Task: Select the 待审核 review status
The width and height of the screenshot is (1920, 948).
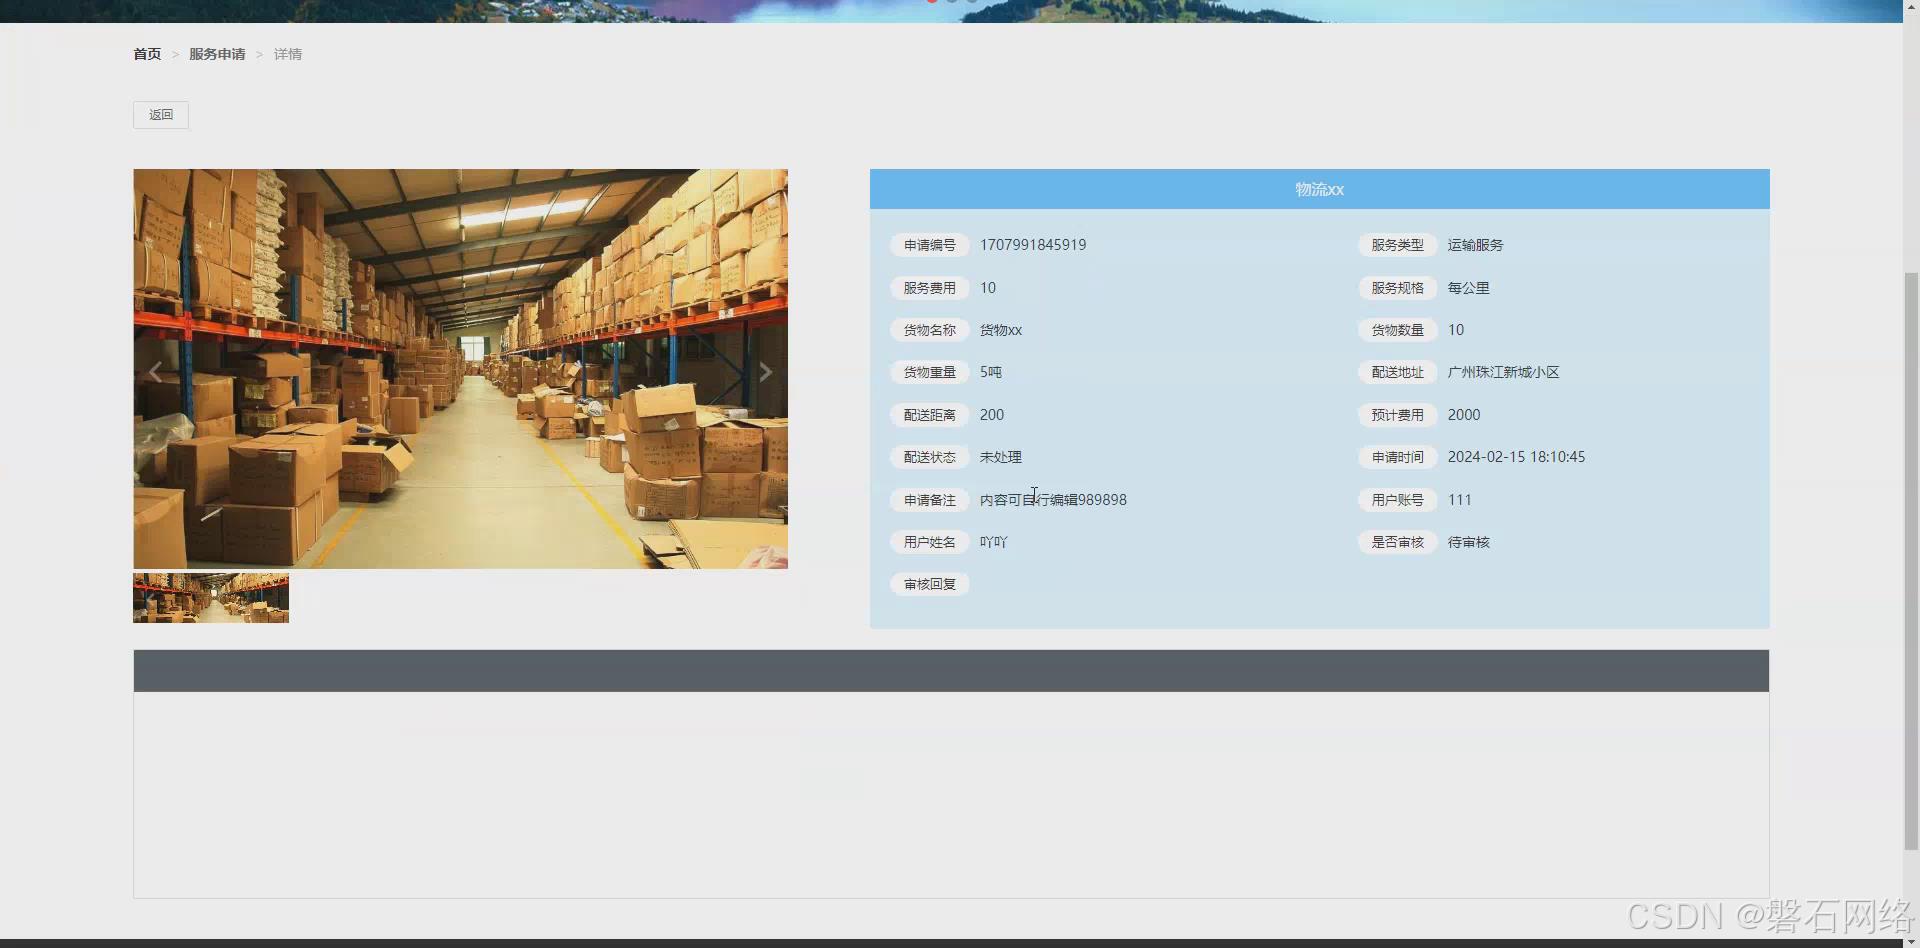Action: (1468, 542)
